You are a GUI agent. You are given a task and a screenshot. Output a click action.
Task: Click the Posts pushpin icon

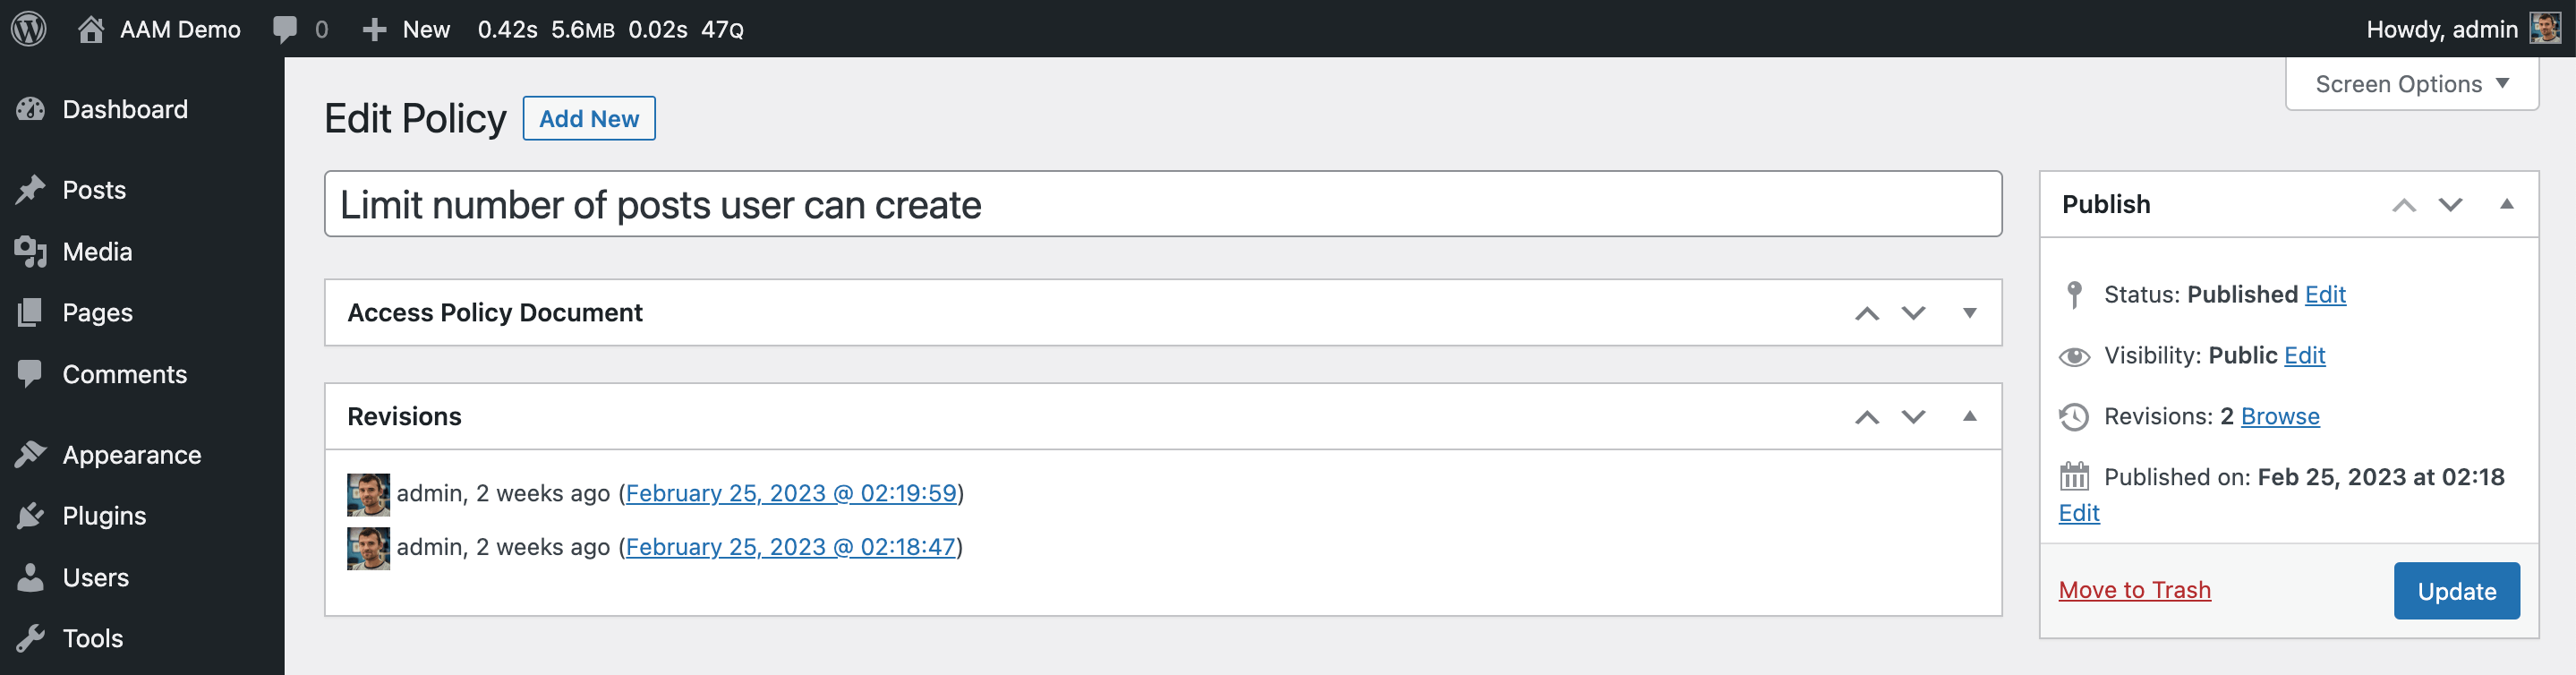[x=31, y=190]
